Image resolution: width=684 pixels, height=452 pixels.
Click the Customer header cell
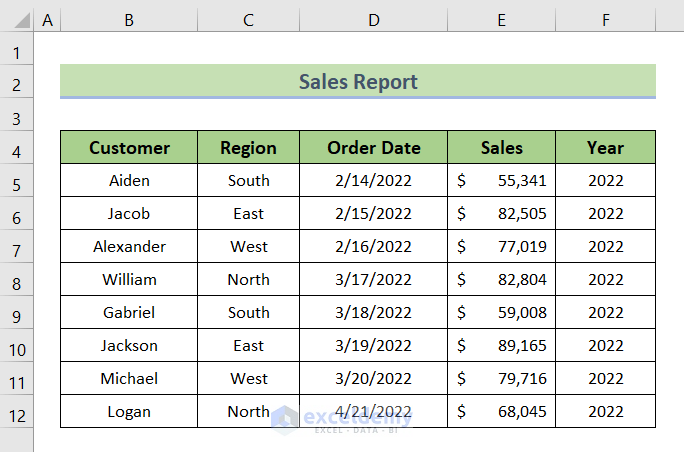pos(129,148)
